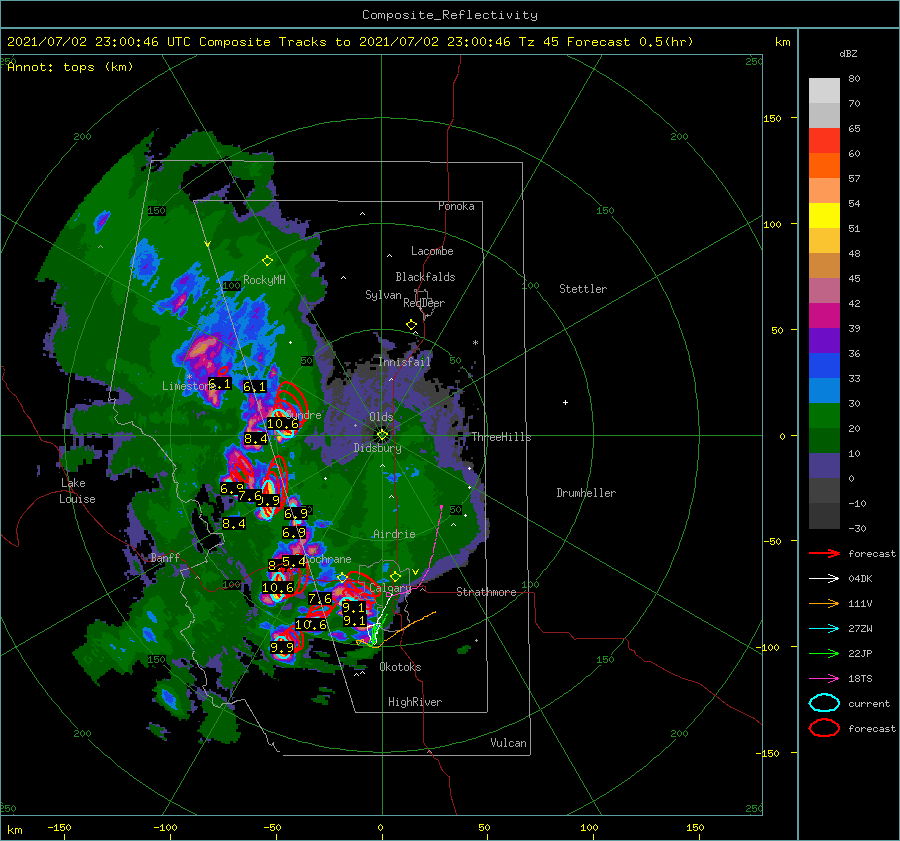Click the Composite_Reflectivity title
This screenshot has height=841, width=900.
(450, 15)
